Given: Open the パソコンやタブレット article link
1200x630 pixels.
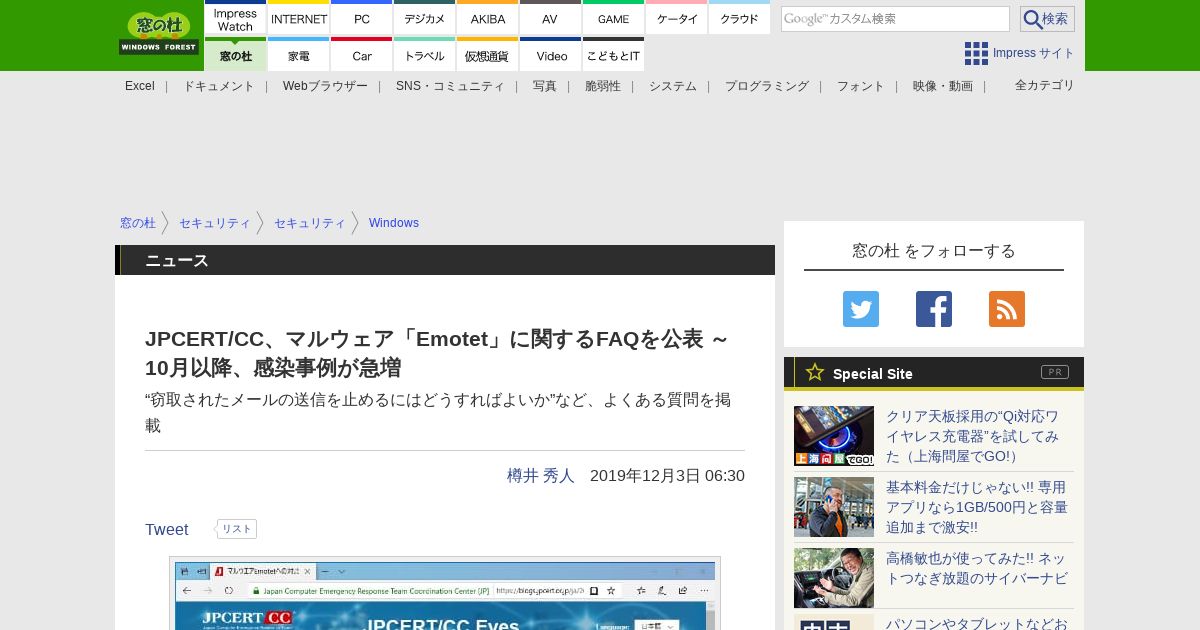Looking at the screenshot, I should (x=977, y=624).
